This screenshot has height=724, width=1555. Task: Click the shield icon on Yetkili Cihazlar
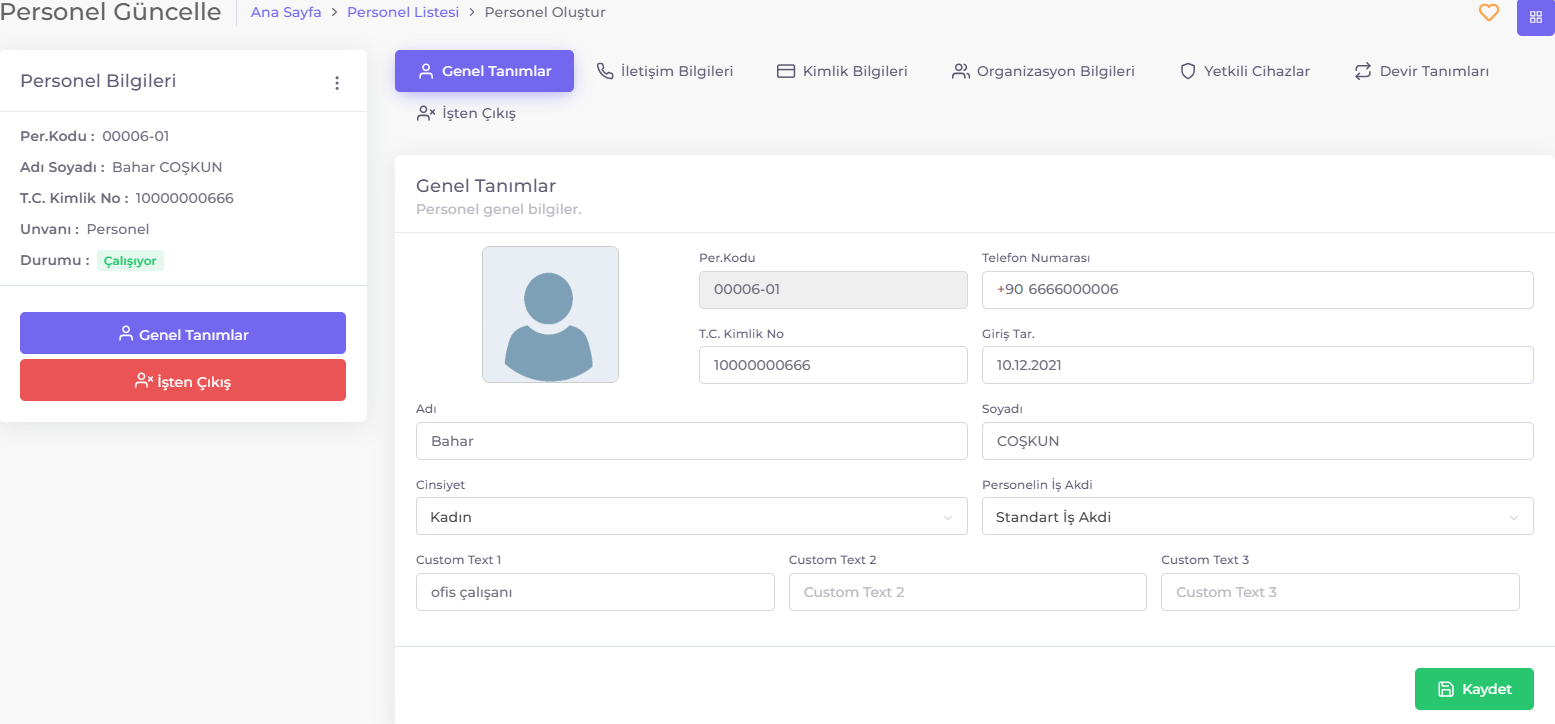click(1188, 71)
